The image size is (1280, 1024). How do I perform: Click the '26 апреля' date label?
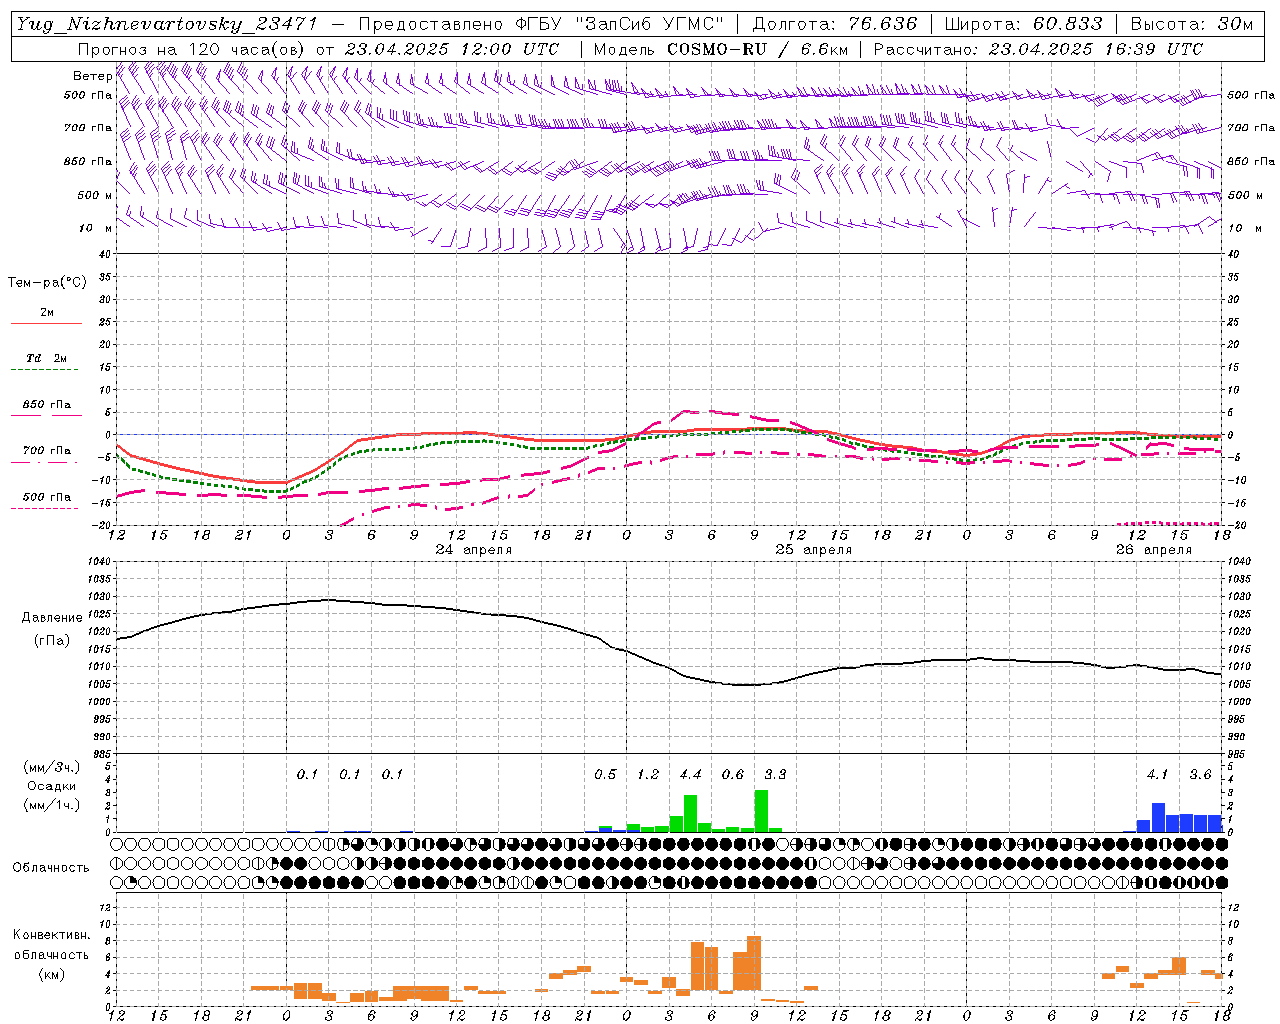[1154, 550]
